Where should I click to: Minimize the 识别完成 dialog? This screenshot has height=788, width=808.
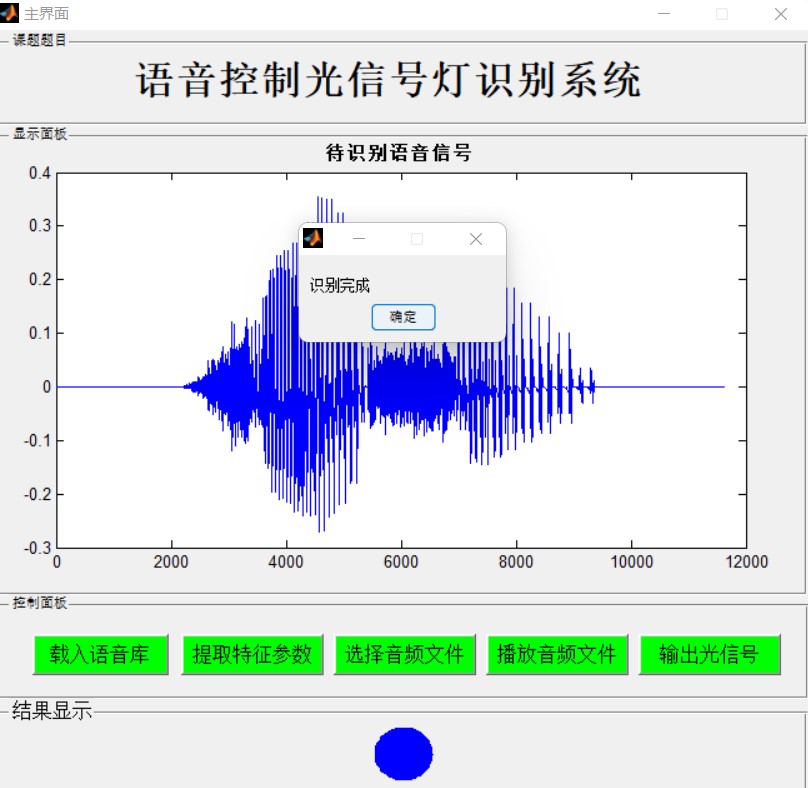(x=359, y=239)
